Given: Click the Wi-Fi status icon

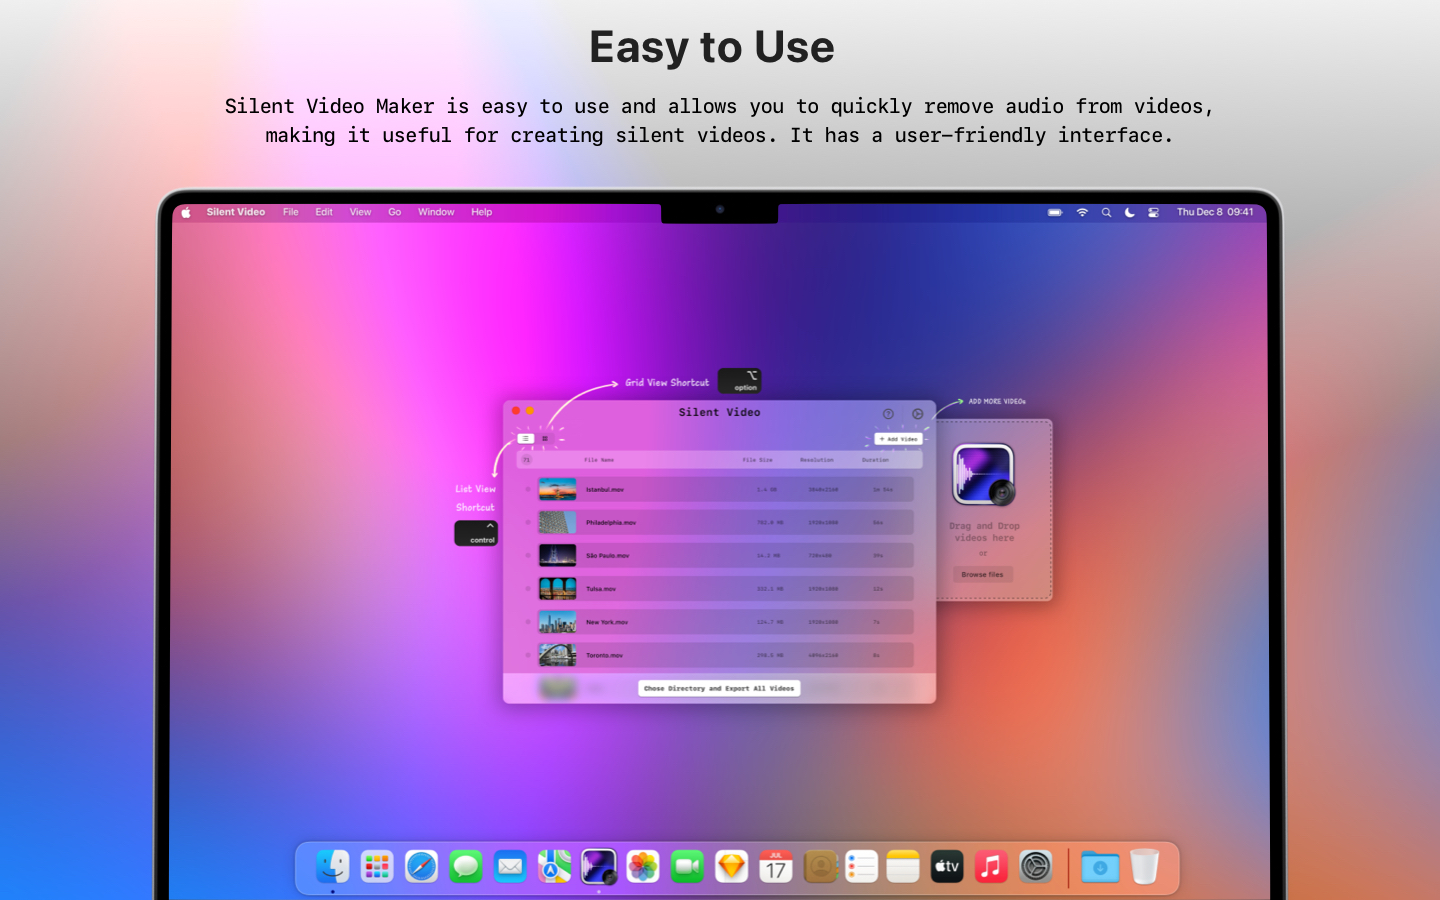Looking at the screenshot, I should (1082, 212).
